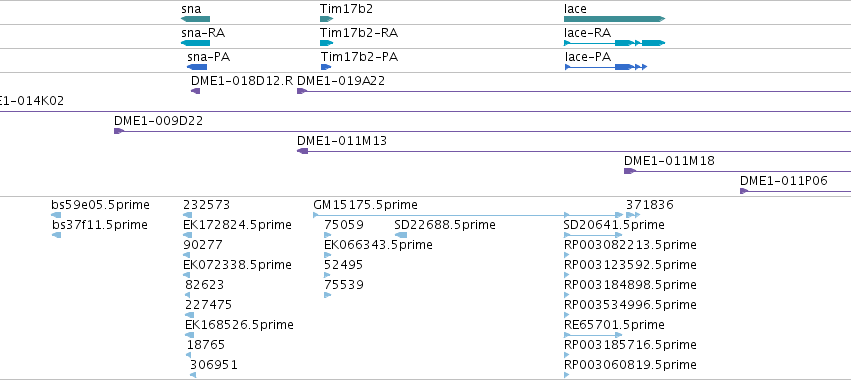Image resolution: width=851 pixels, height=380 pixels.
Task: Click the DME1-019A22 clone marker
Action: point(302,91)
